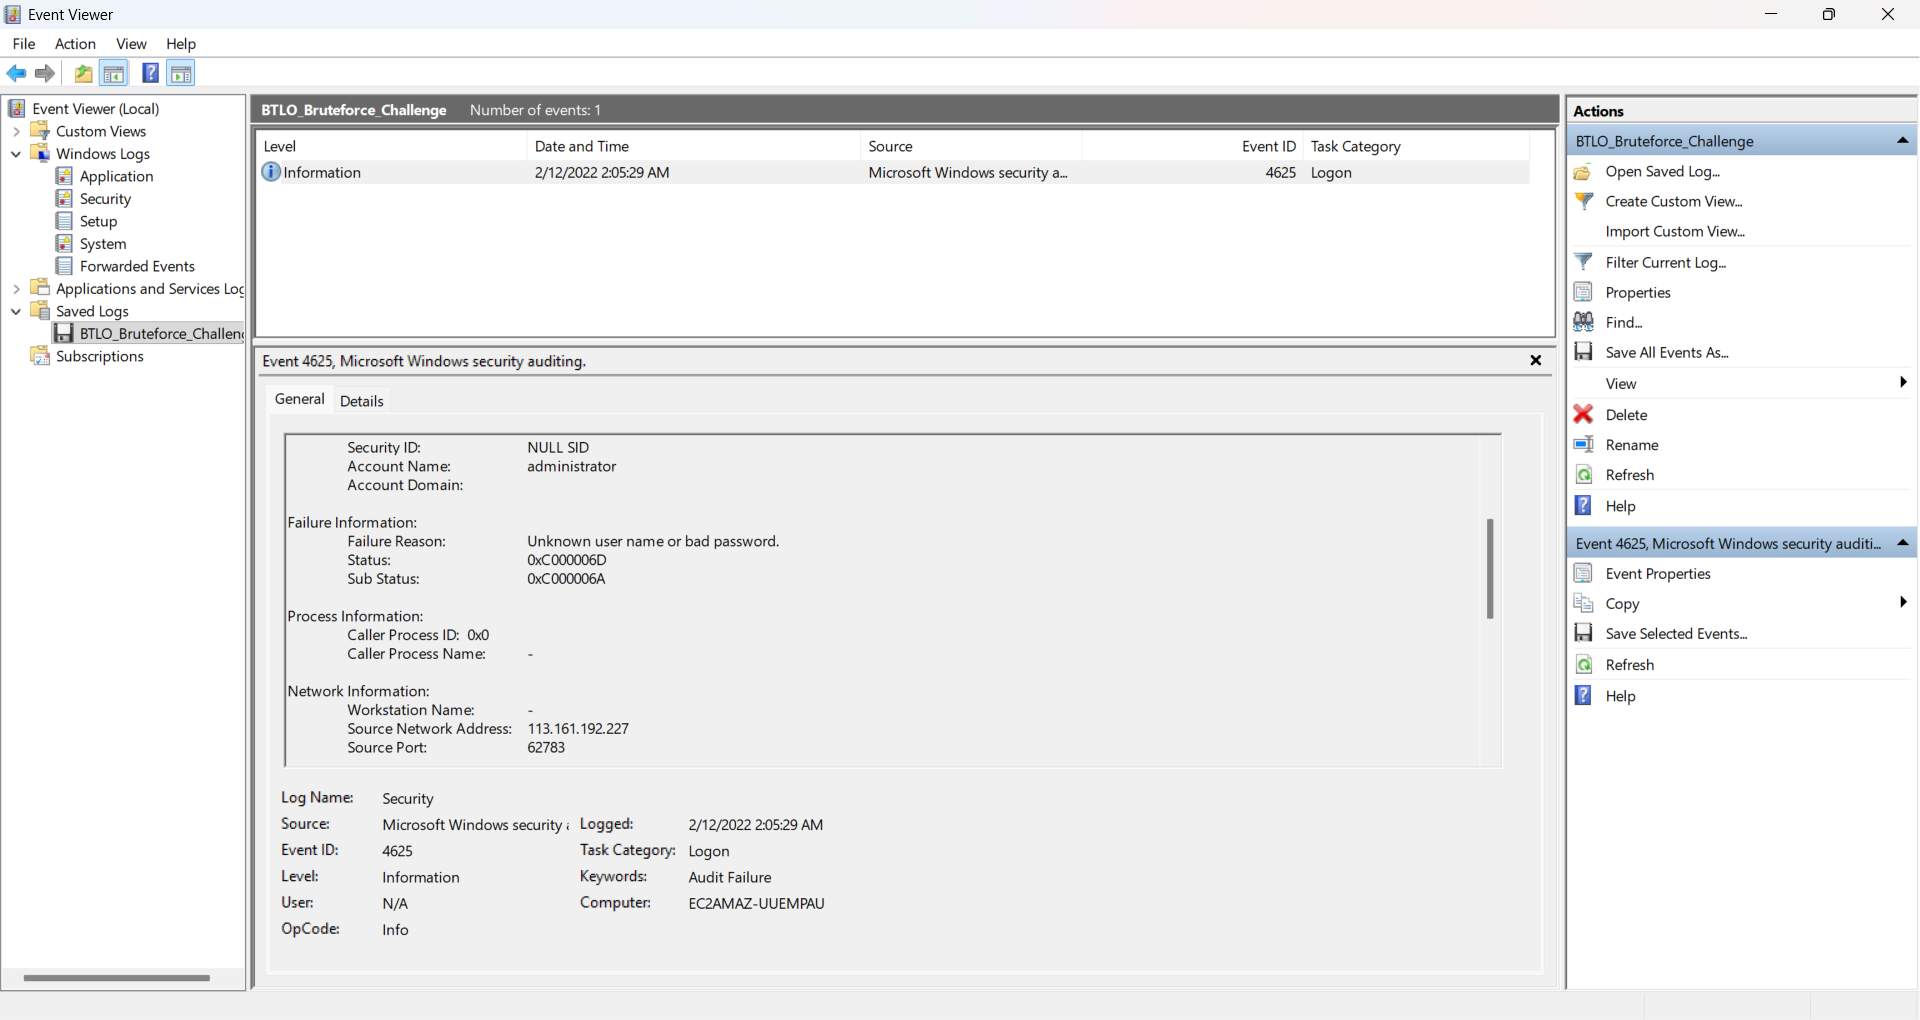Close the event preview pane with X
The image size is (1920, 1020).
pyautogui.click(x=1536, y=361)
